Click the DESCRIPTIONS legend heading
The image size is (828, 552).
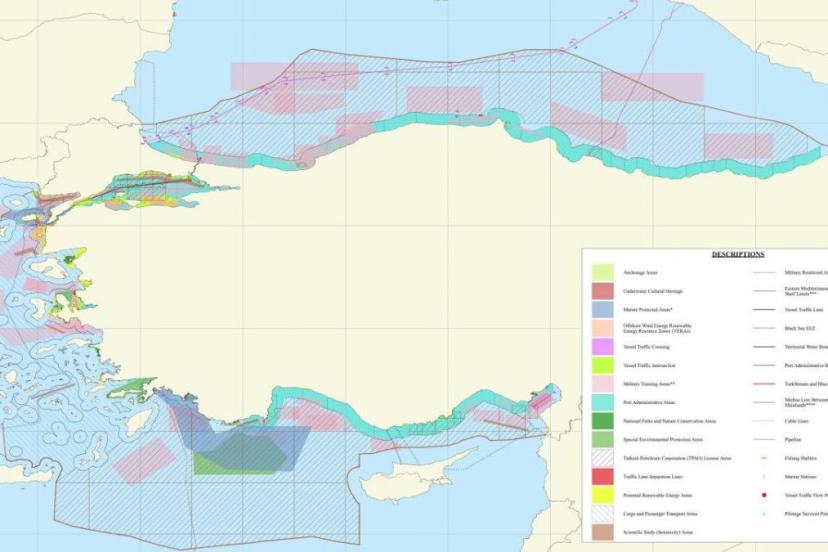(x=738, y=254)
